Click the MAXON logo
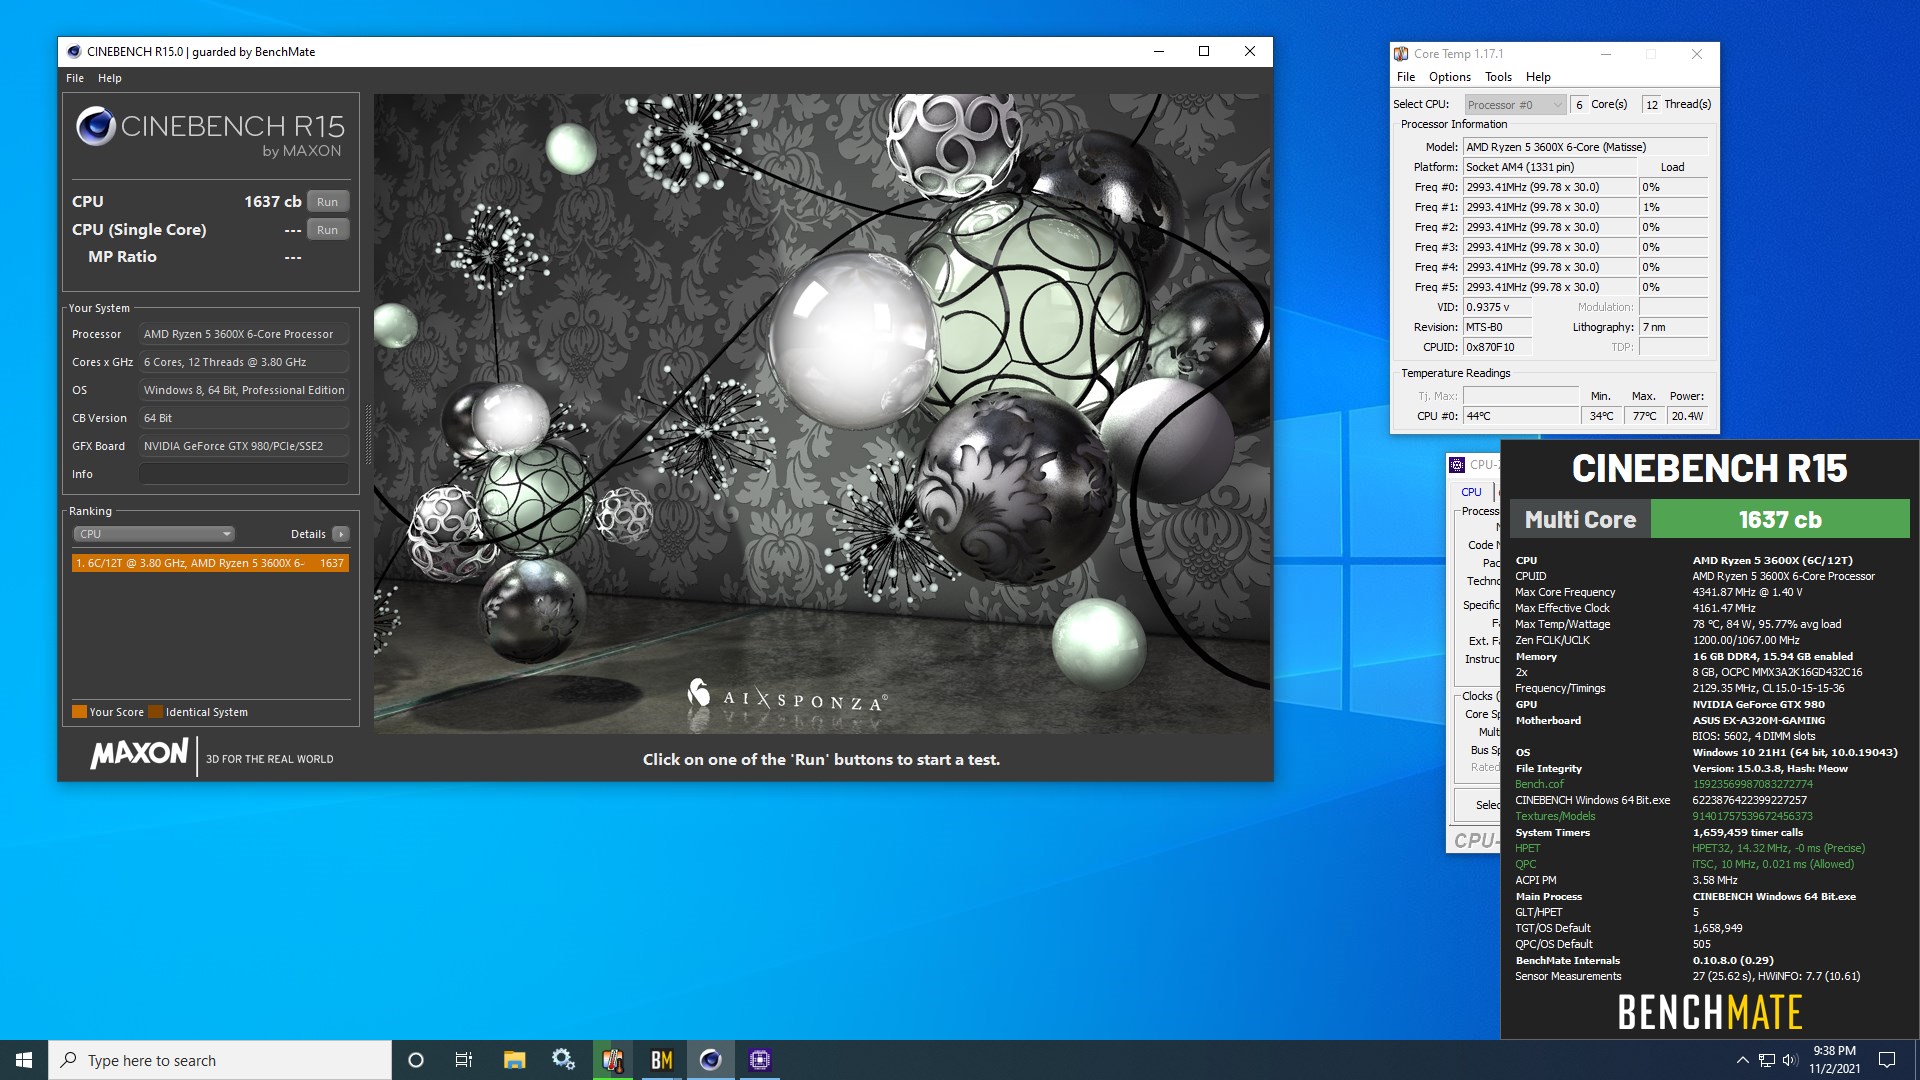1920x1080 pixels. (x=139, y=754)
